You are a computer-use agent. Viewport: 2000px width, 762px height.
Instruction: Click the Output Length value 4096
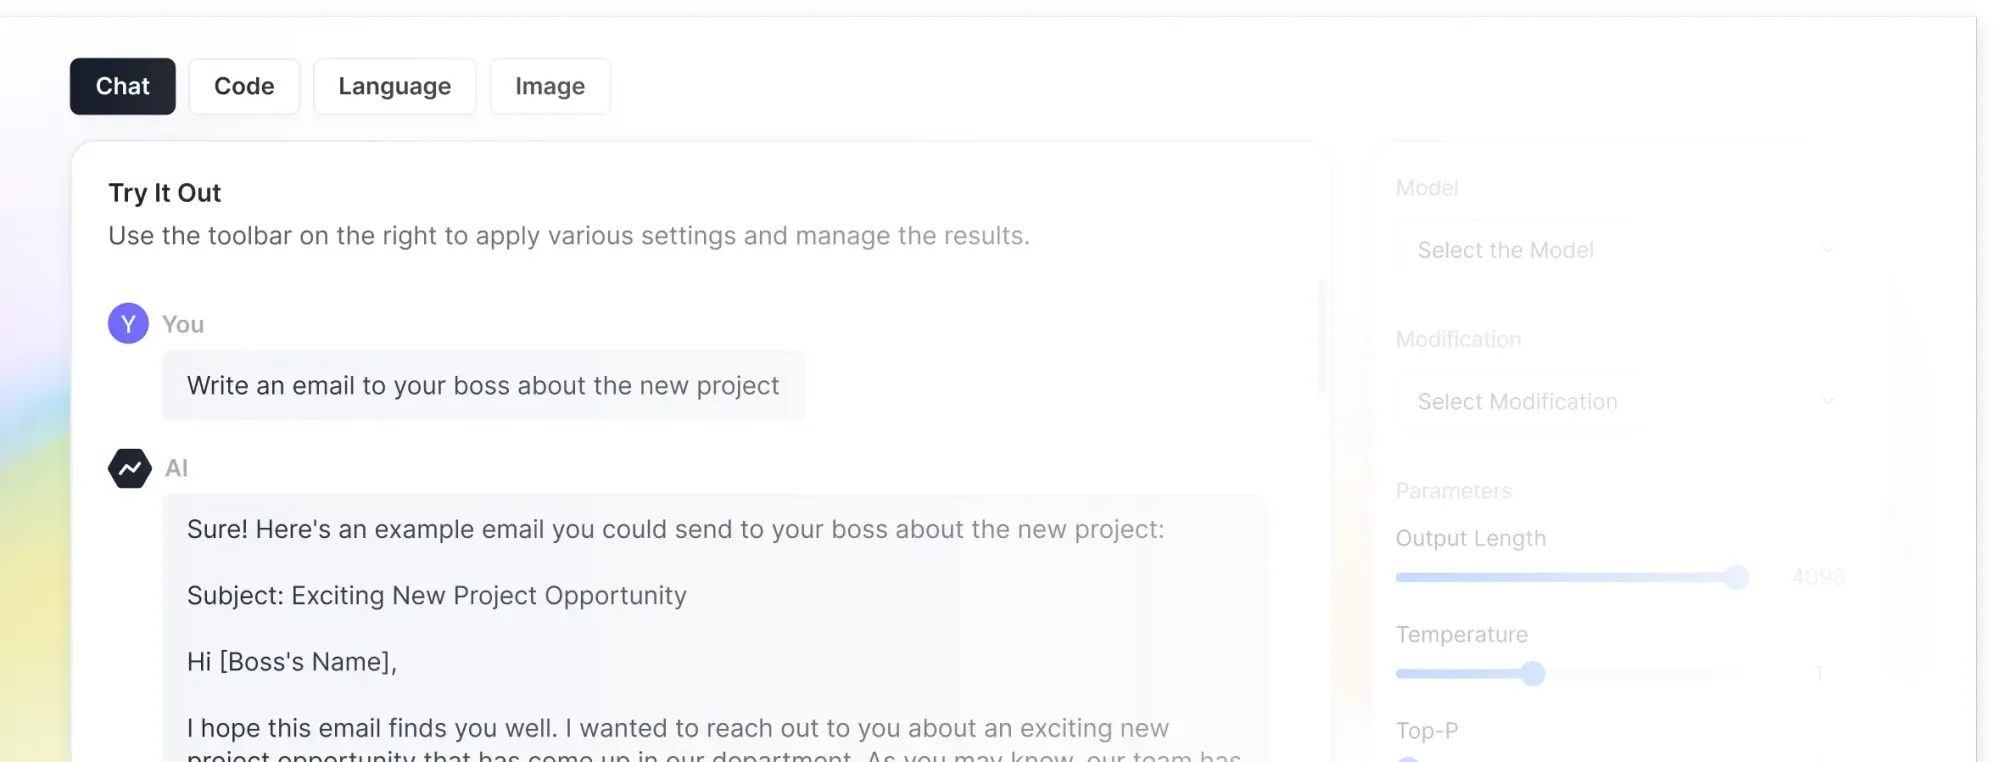tap(1818, 577)
